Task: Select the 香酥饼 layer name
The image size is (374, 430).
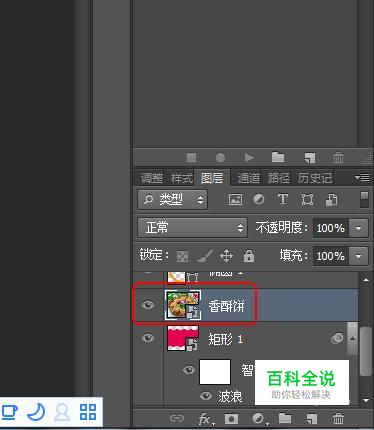Action: [226, 306]
